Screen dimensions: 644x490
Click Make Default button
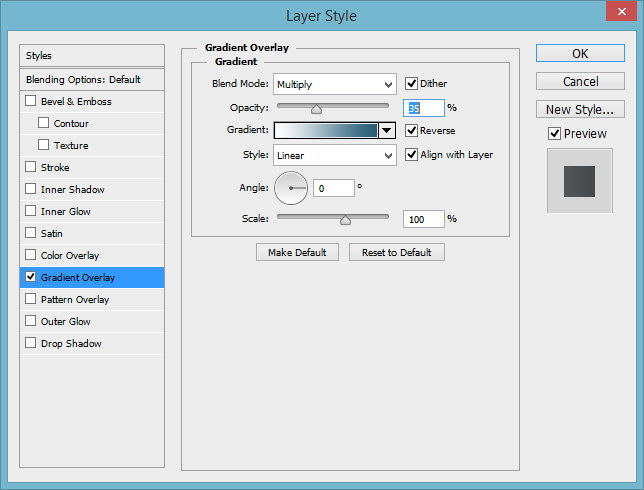pyautogui.click(x=297, y=252)
